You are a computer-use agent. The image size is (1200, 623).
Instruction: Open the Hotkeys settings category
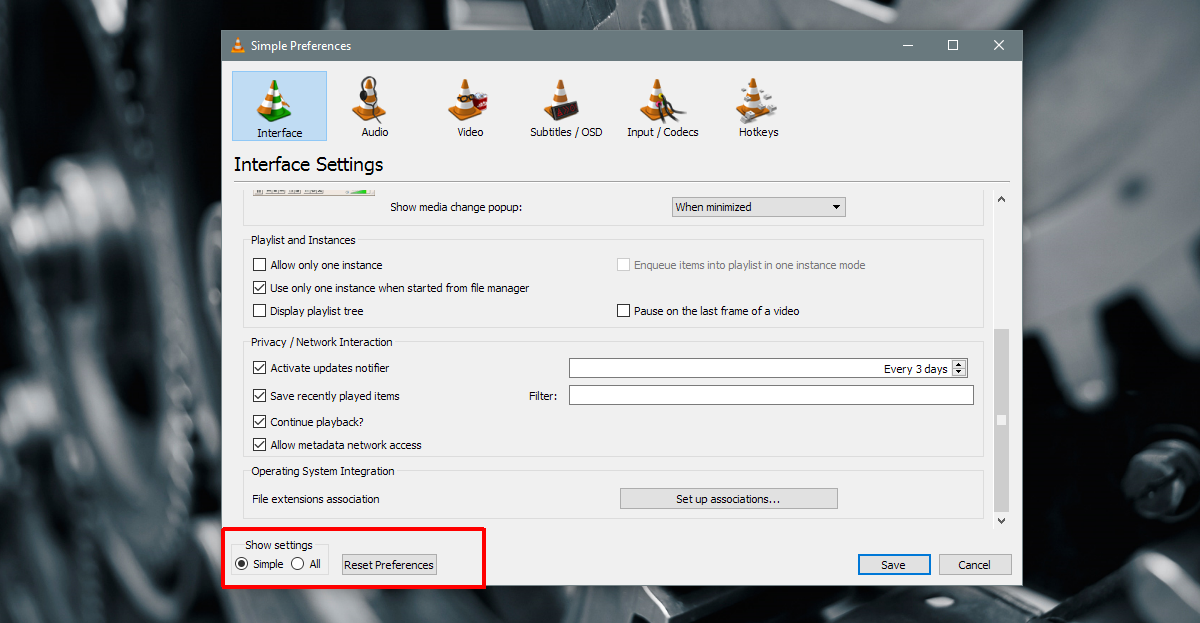pyautogui.click(x=758, y=106)
